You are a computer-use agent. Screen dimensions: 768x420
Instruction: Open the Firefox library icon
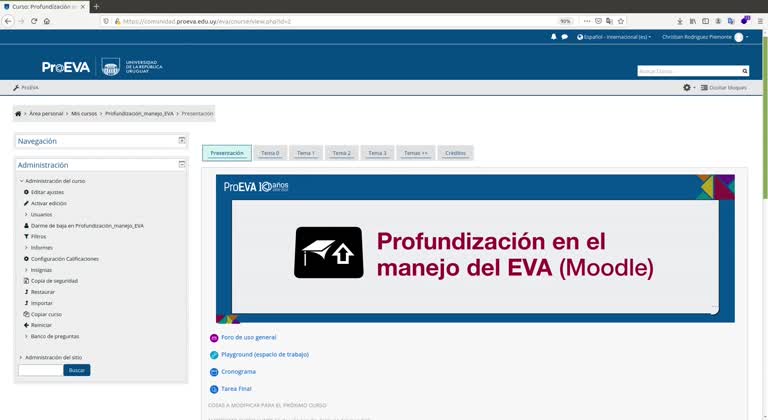click(693, 21)
